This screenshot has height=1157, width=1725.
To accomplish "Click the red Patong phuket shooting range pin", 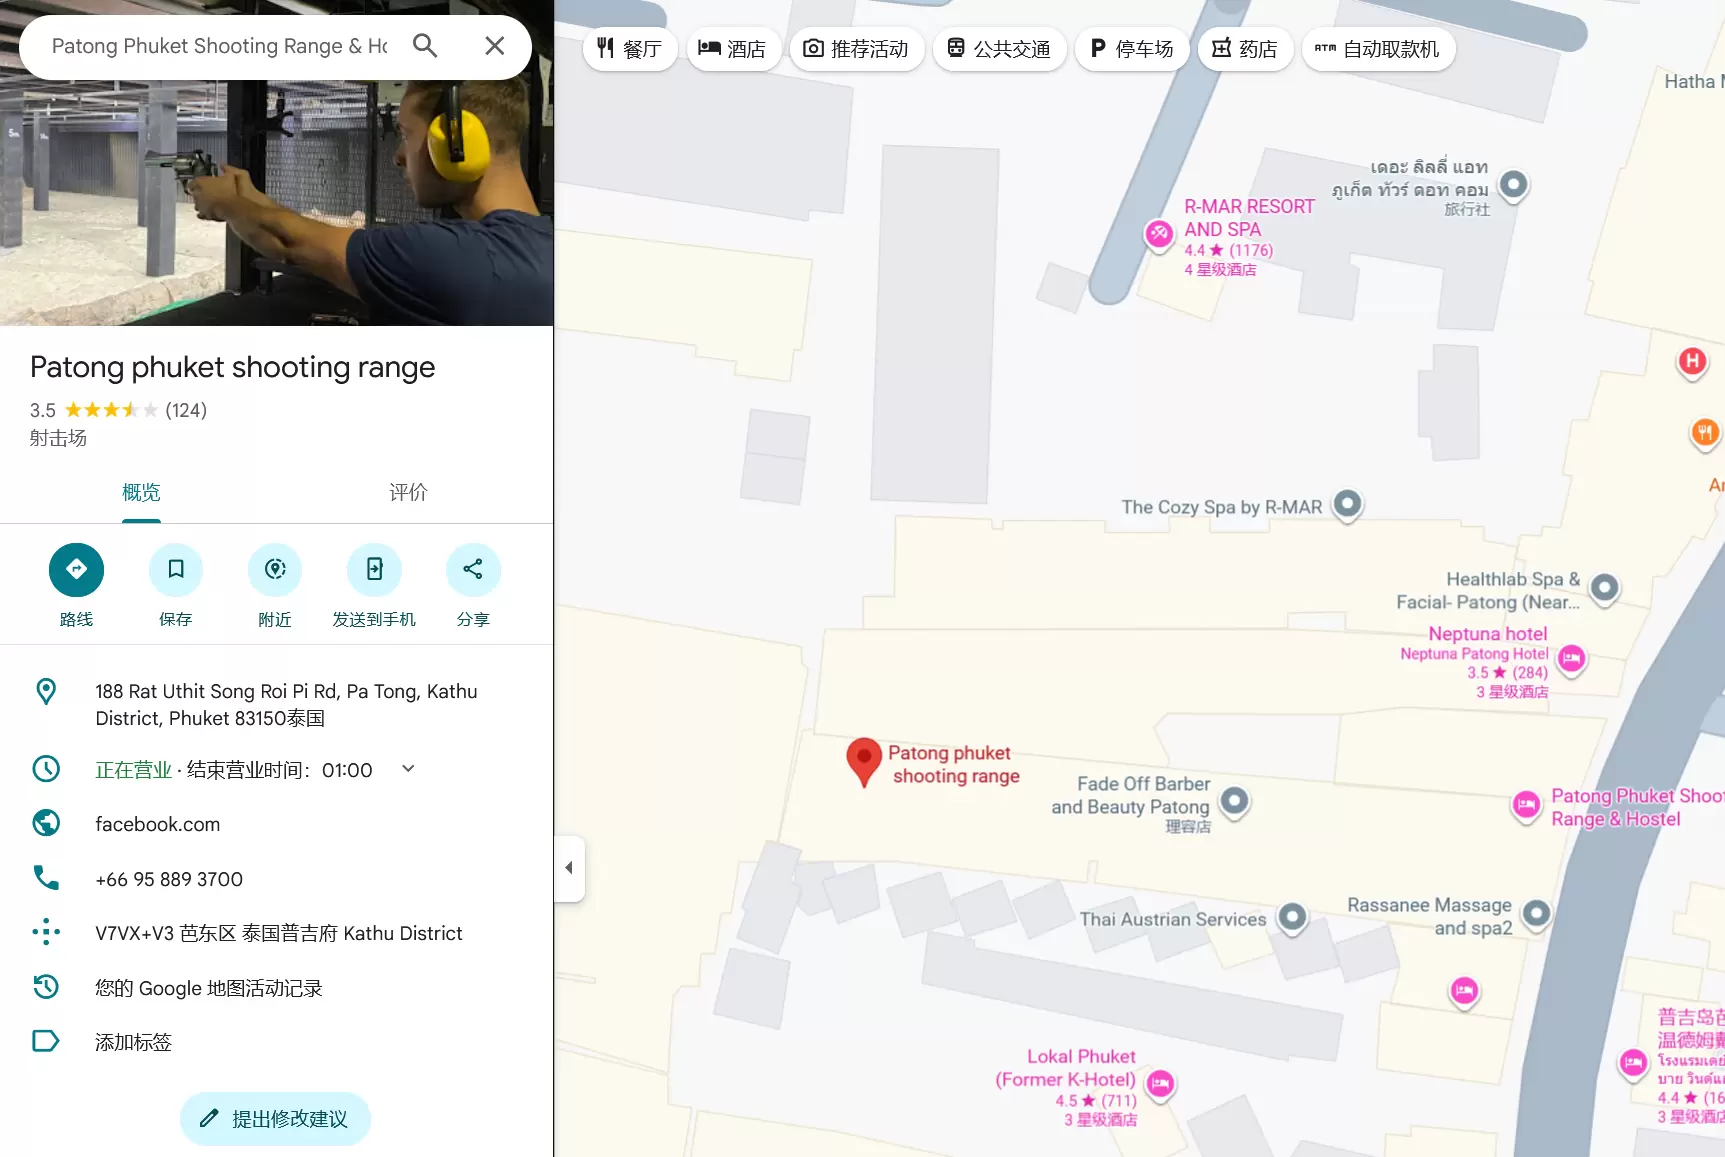I will click(x=864, y=763).
